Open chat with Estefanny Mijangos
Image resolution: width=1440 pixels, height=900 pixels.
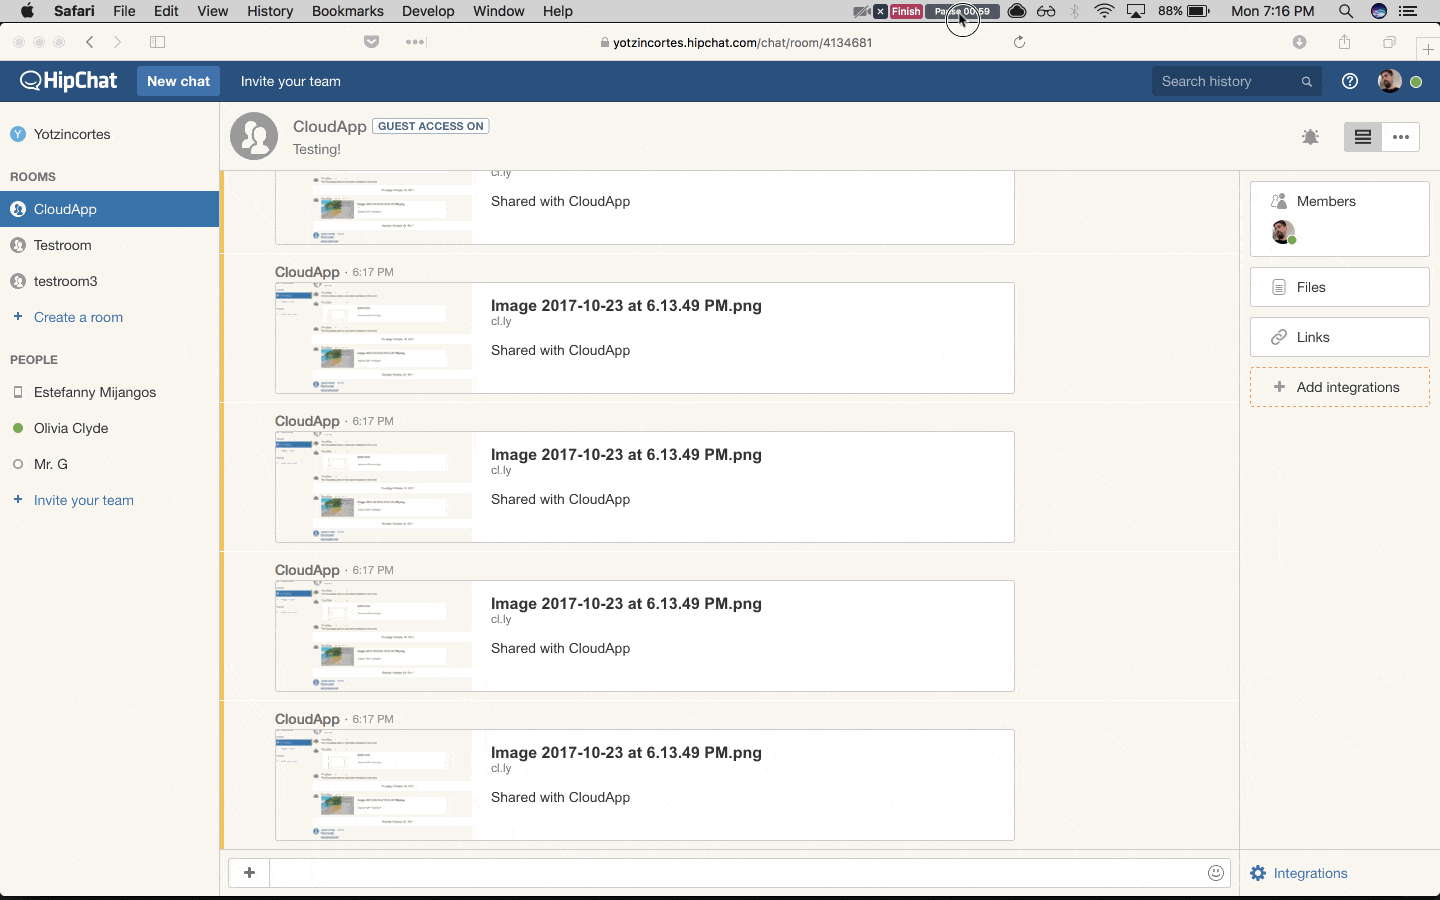point(109,392)
